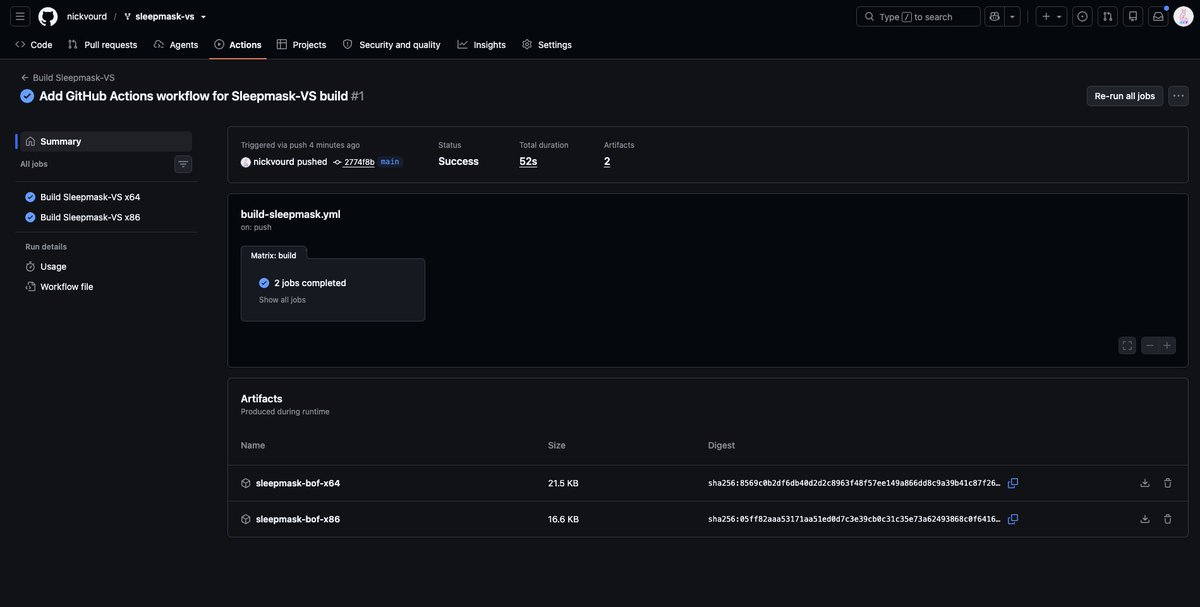Select the Actions tab
Viewport: 1200px width, 607px height.
point(237,44)
